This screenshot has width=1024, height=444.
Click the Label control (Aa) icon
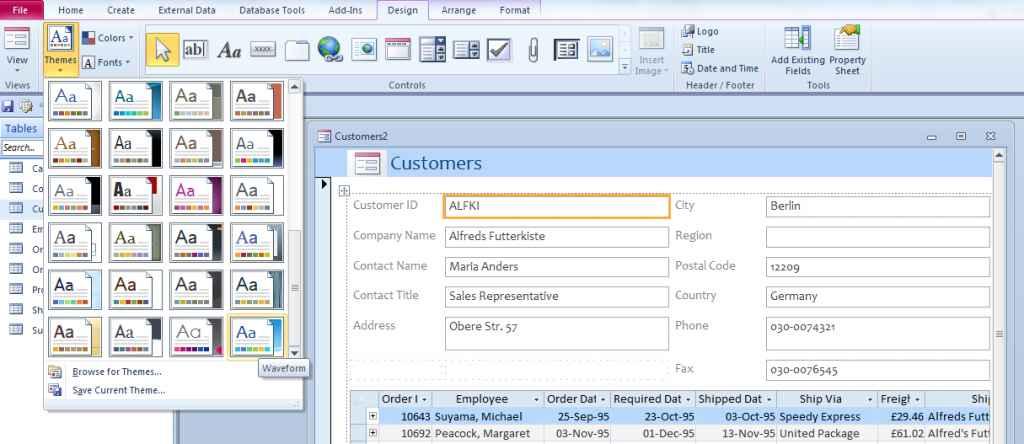[x=229, y=49]
